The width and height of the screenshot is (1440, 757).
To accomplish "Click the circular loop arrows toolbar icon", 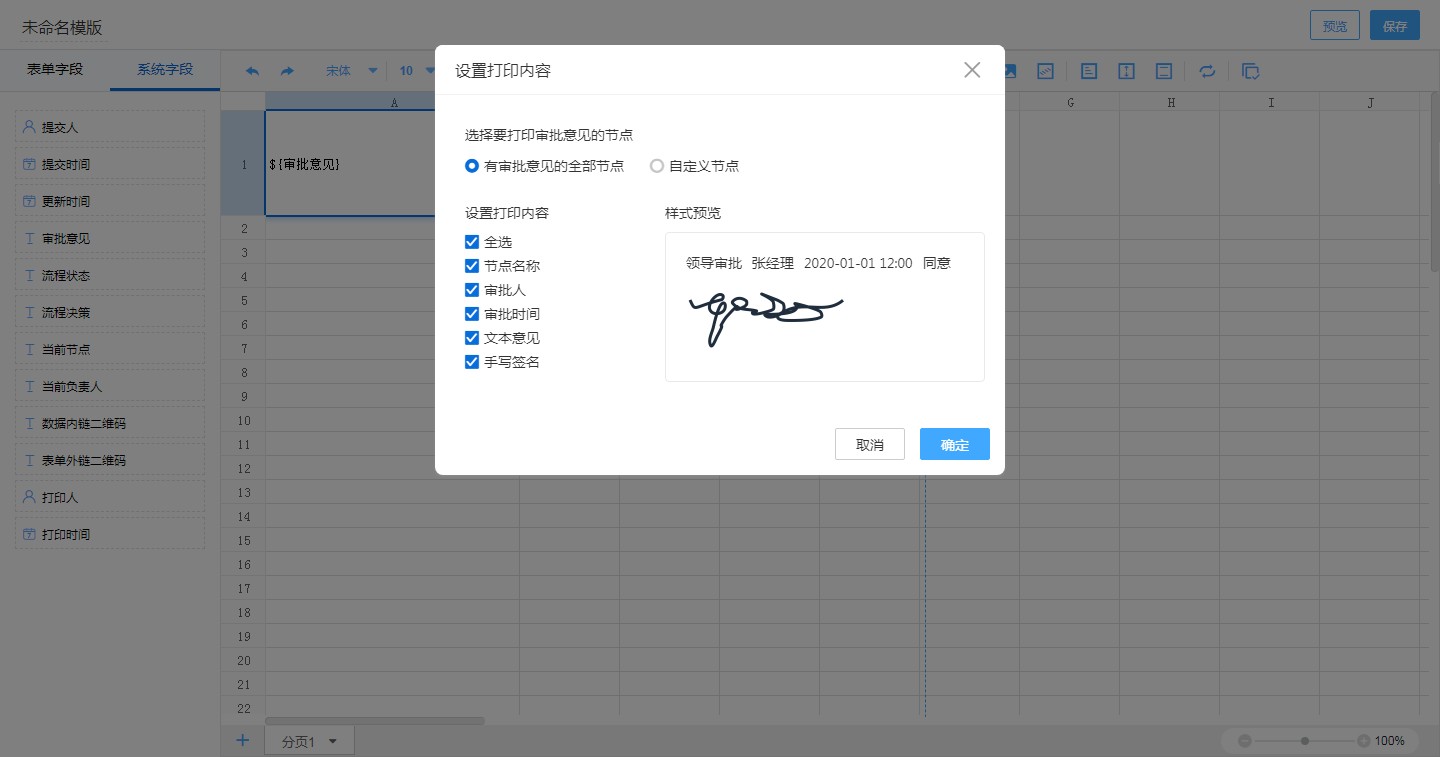I will point(1207,71).
